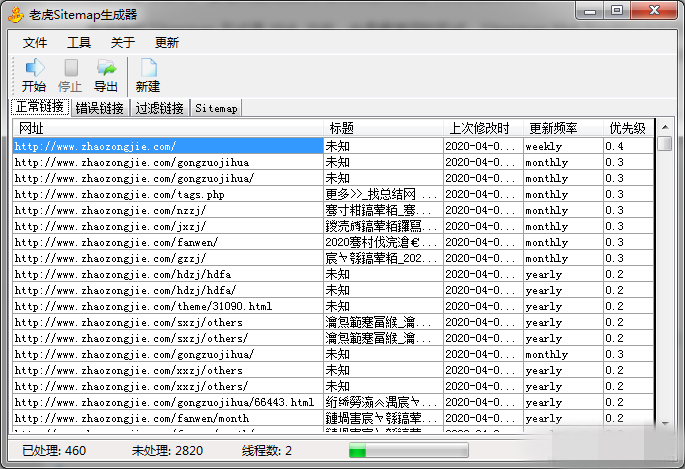This screenshot has width=685, height=469.
Task: Select the /fanwen/month URL row
Action: coord(333,418)
